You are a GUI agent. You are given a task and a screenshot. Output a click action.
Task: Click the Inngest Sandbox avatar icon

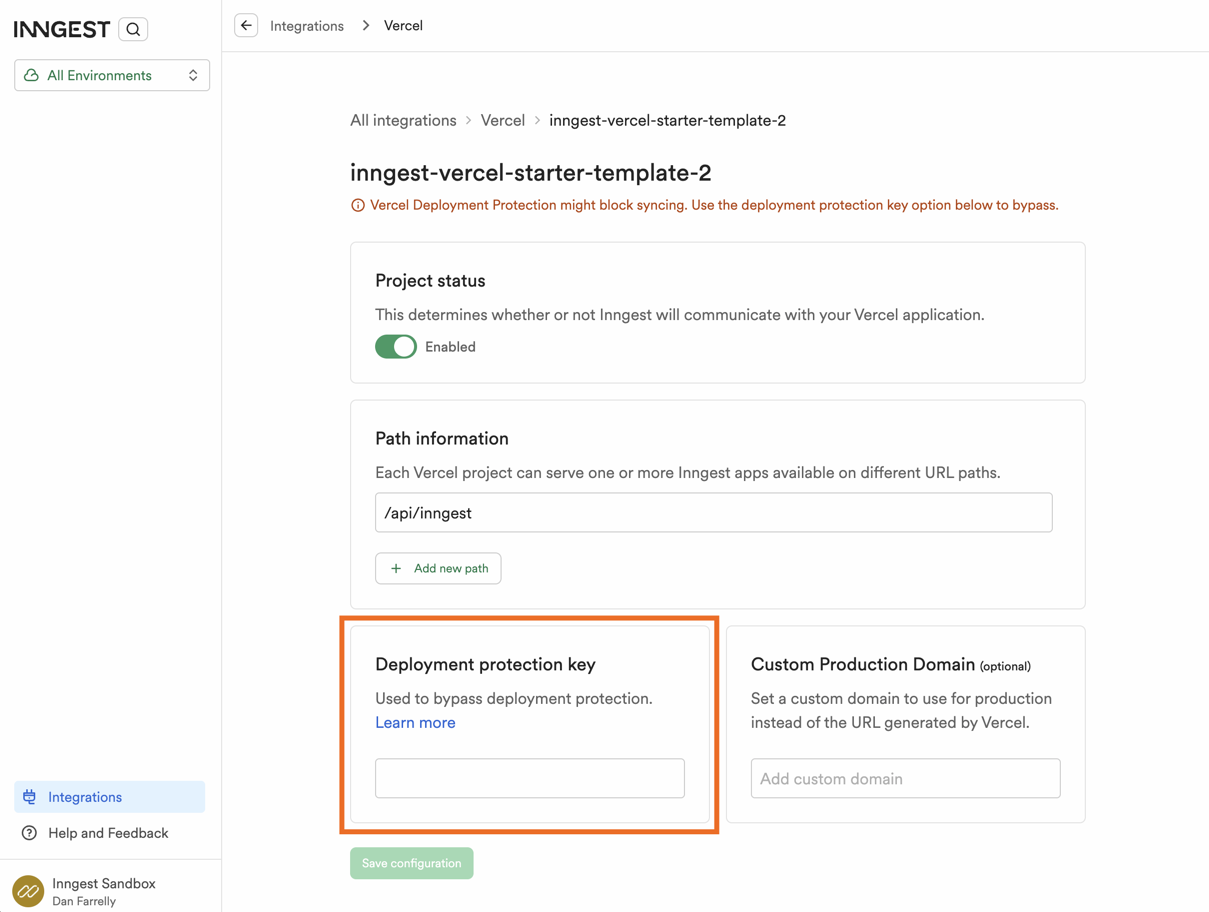coord(28,890)
